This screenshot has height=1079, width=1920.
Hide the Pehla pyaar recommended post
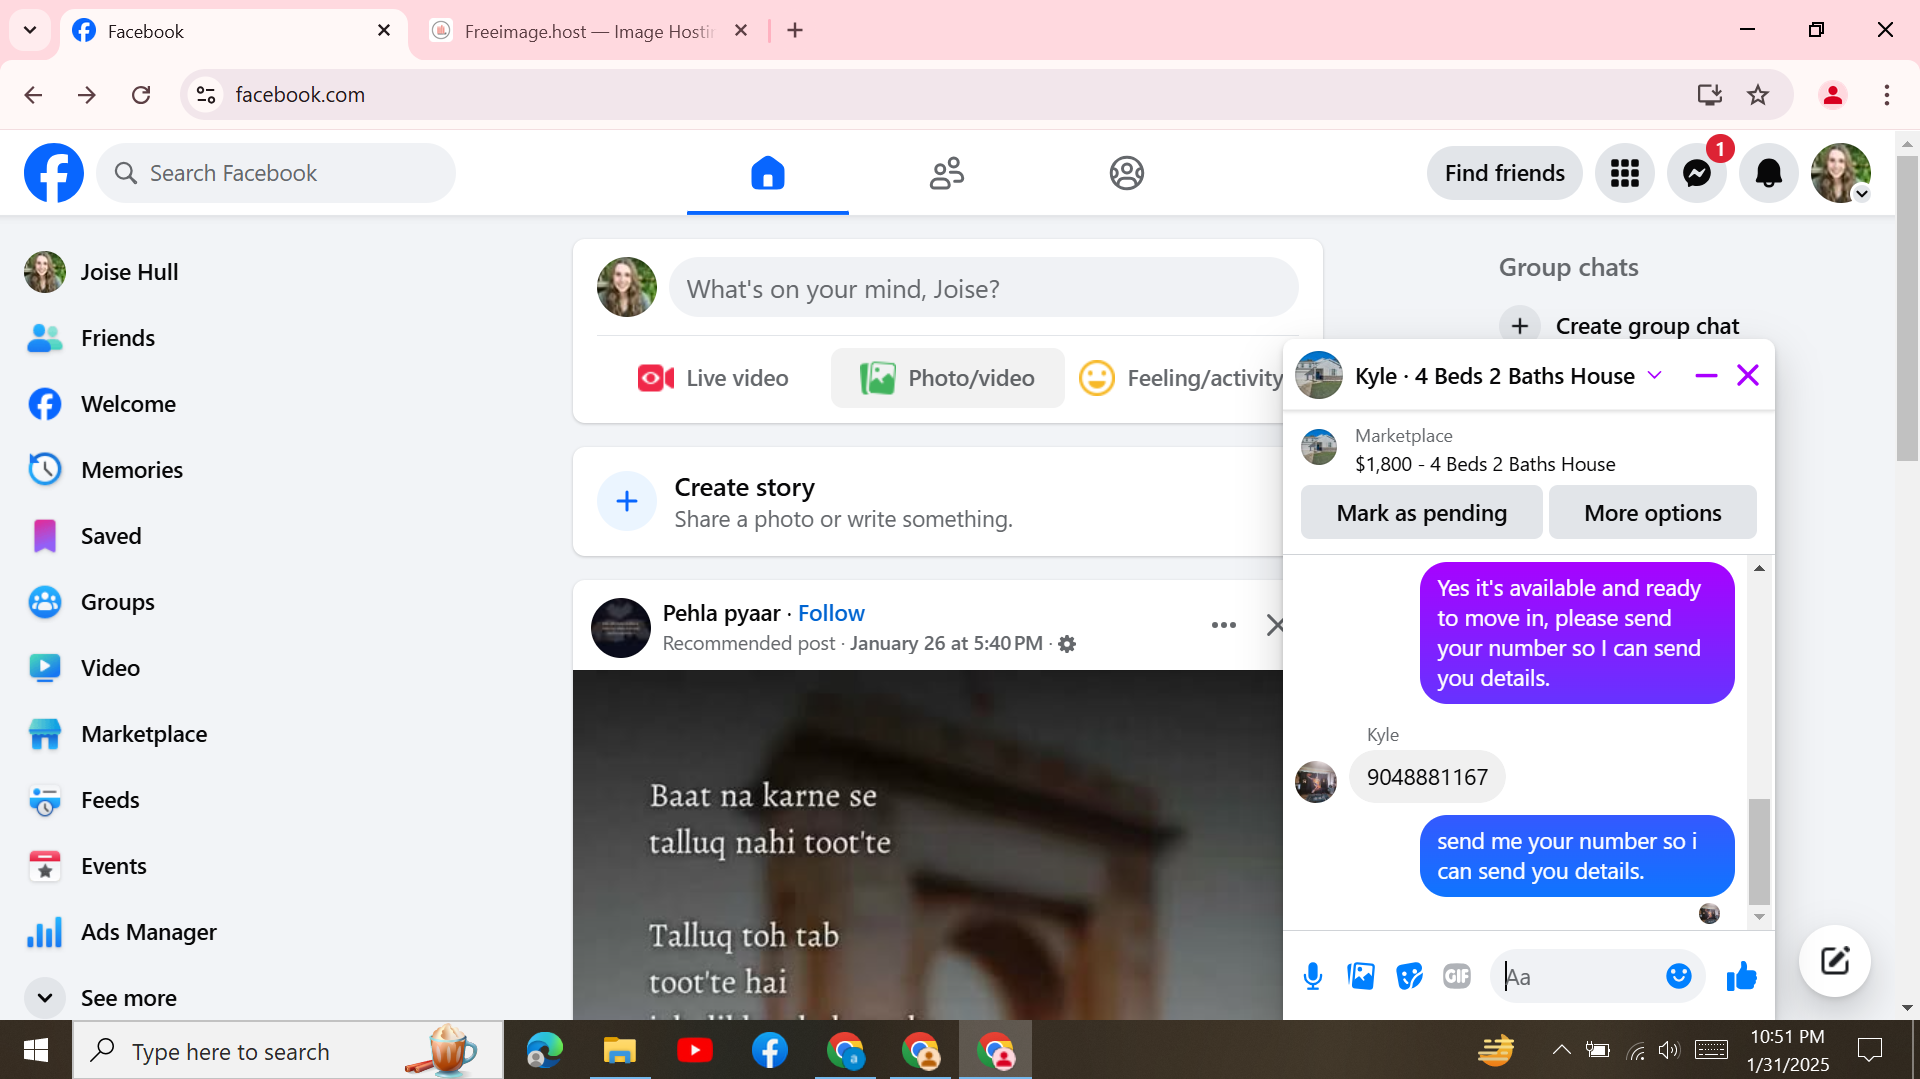coord(1275,625)
